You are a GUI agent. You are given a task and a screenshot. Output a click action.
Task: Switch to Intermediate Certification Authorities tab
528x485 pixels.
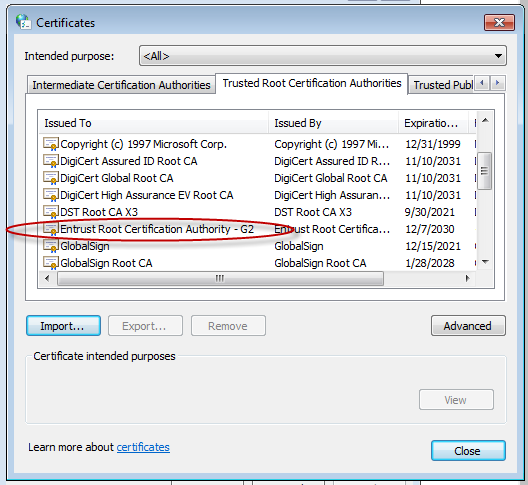(121, 85)
